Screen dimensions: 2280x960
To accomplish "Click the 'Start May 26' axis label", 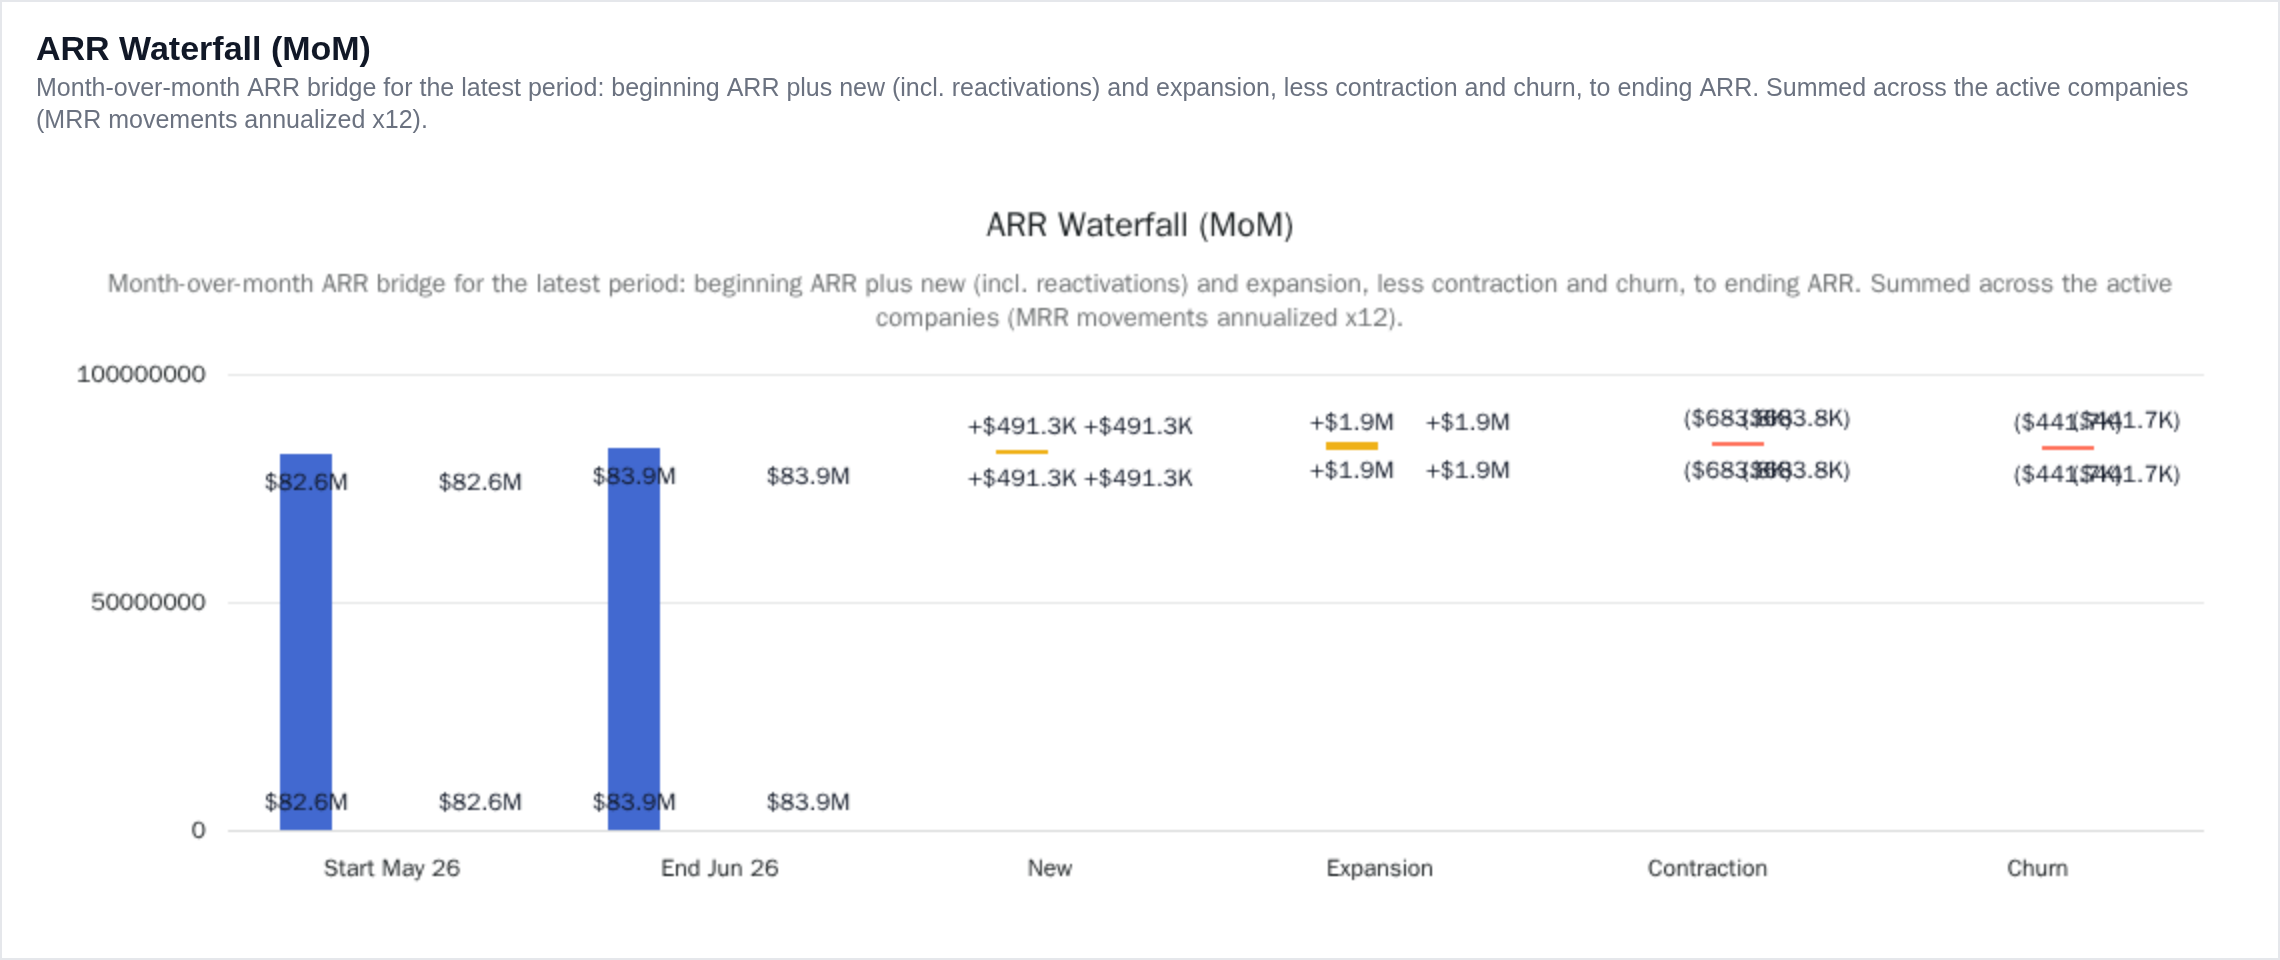I will 392,868.
